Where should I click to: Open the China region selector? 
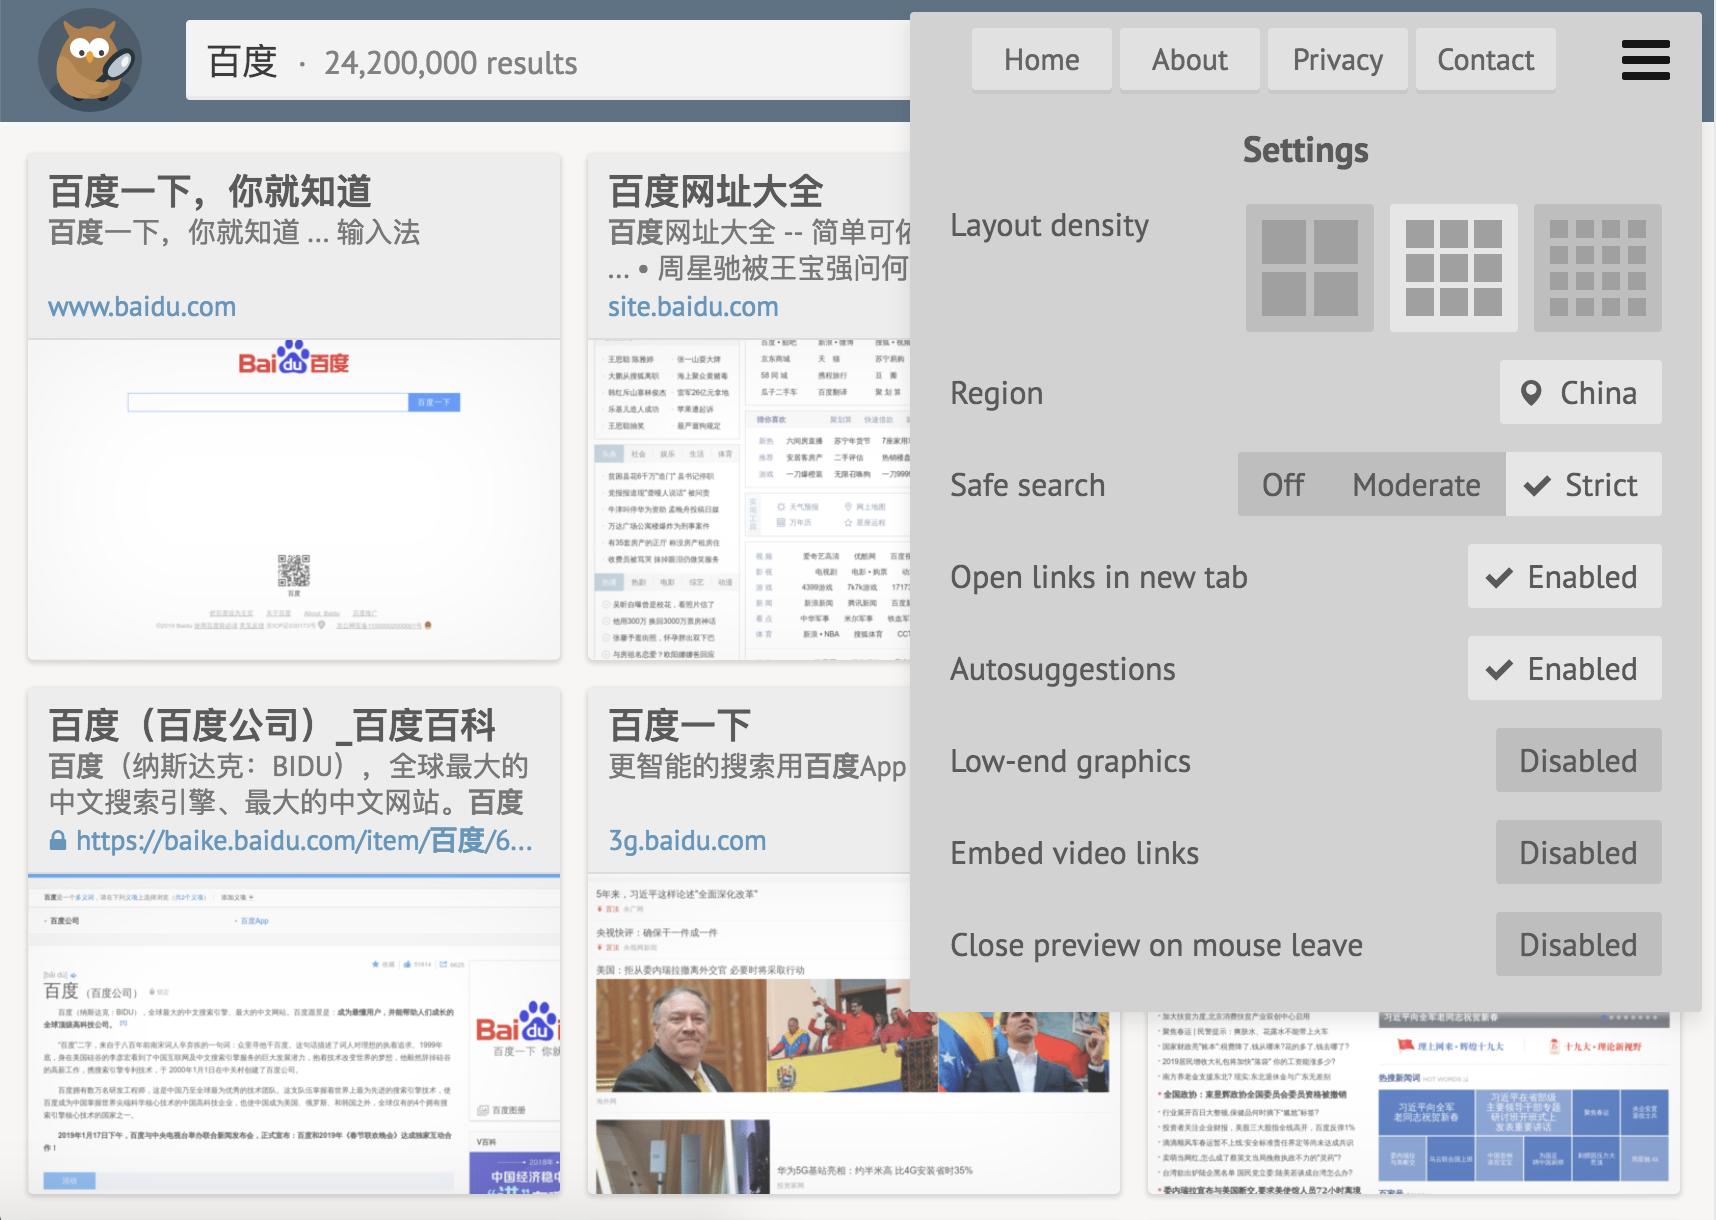point(1580,393)
